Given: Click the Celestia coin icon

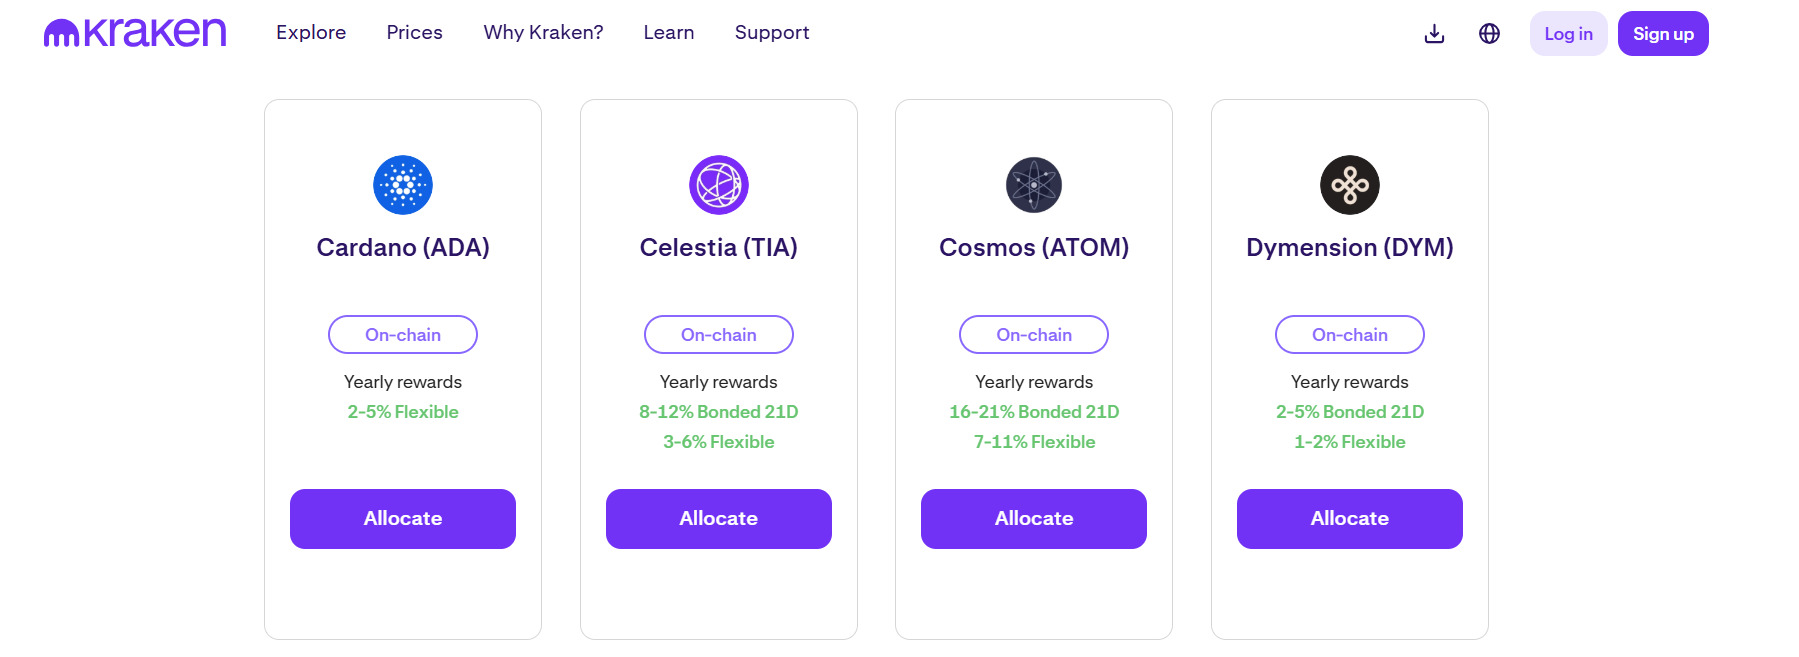Looking at the screenshot, I should [x=718, y=185].
